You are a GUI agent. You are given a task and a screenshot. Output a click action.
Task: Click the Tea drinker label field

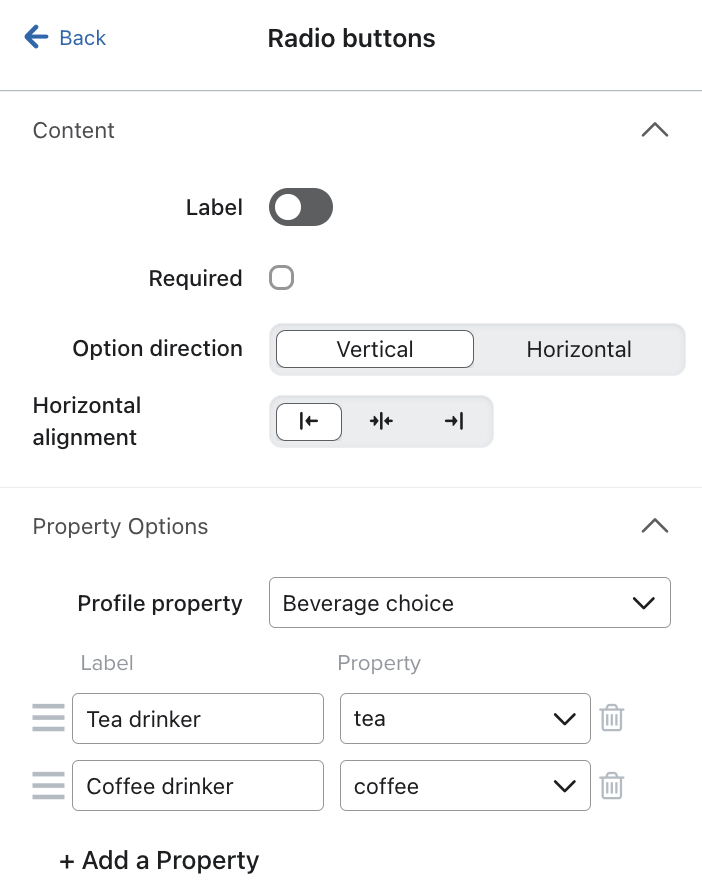tap(197, 718)
